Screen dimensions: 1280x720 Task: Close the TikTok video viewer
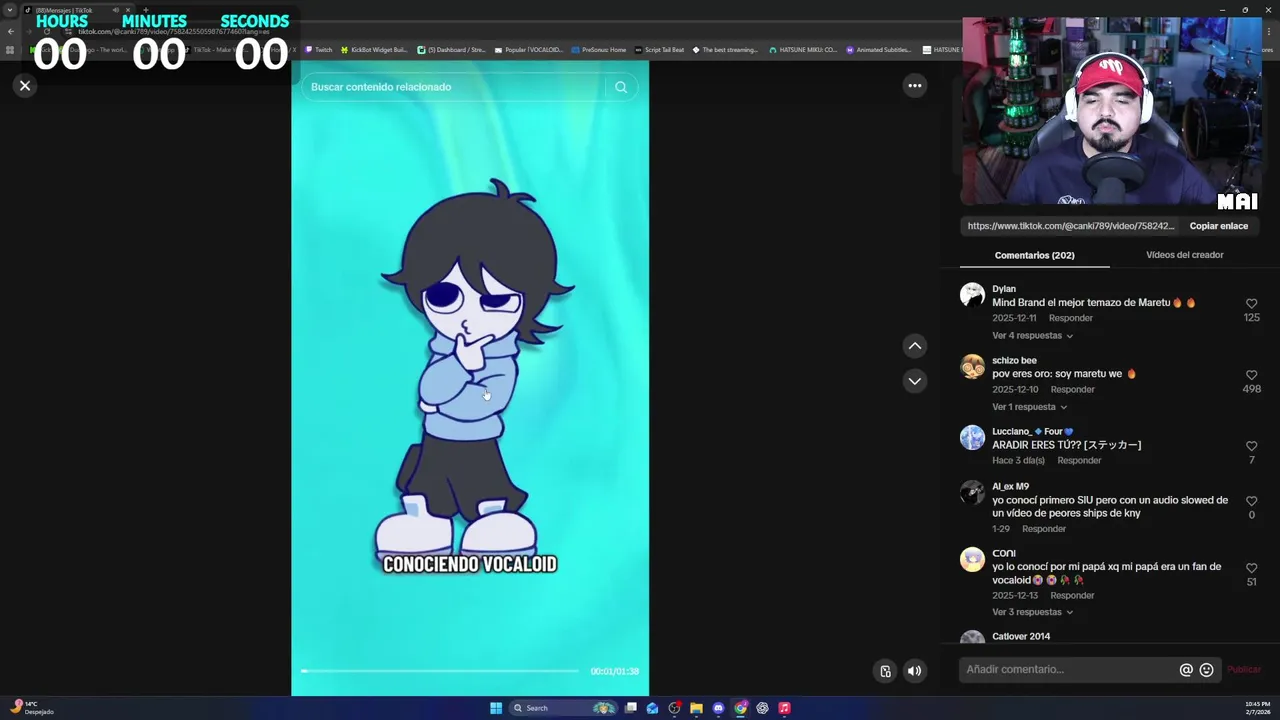(25, 86)
